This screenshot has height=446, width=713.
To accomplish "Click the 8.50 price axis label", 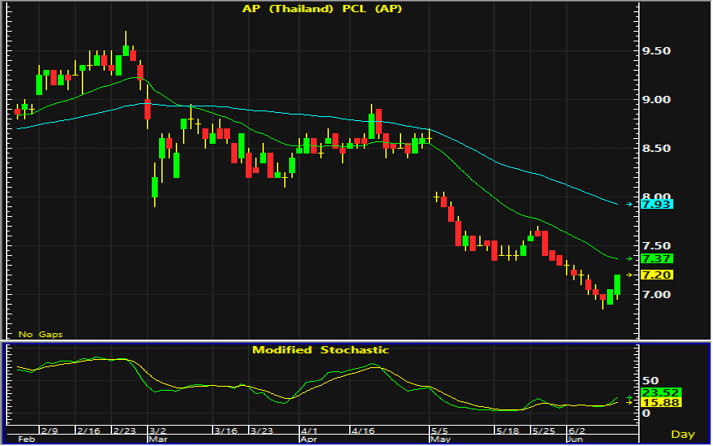I will point(656,148).
